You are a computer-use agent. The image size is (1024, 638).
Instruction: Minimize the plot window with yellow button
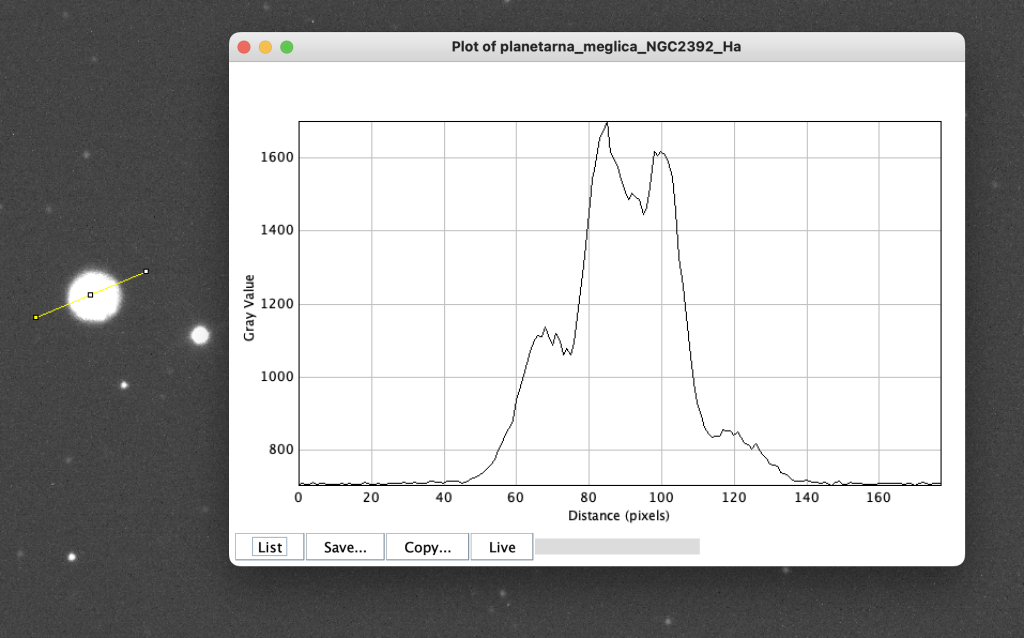click(x=265, y=47)
